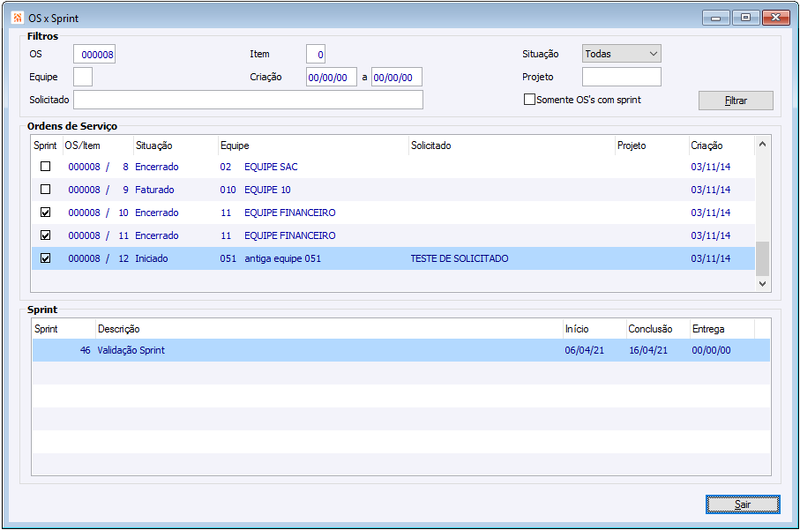Click the Descrição column header in Sprint
The image size is (800, 530).
[329, 329]
